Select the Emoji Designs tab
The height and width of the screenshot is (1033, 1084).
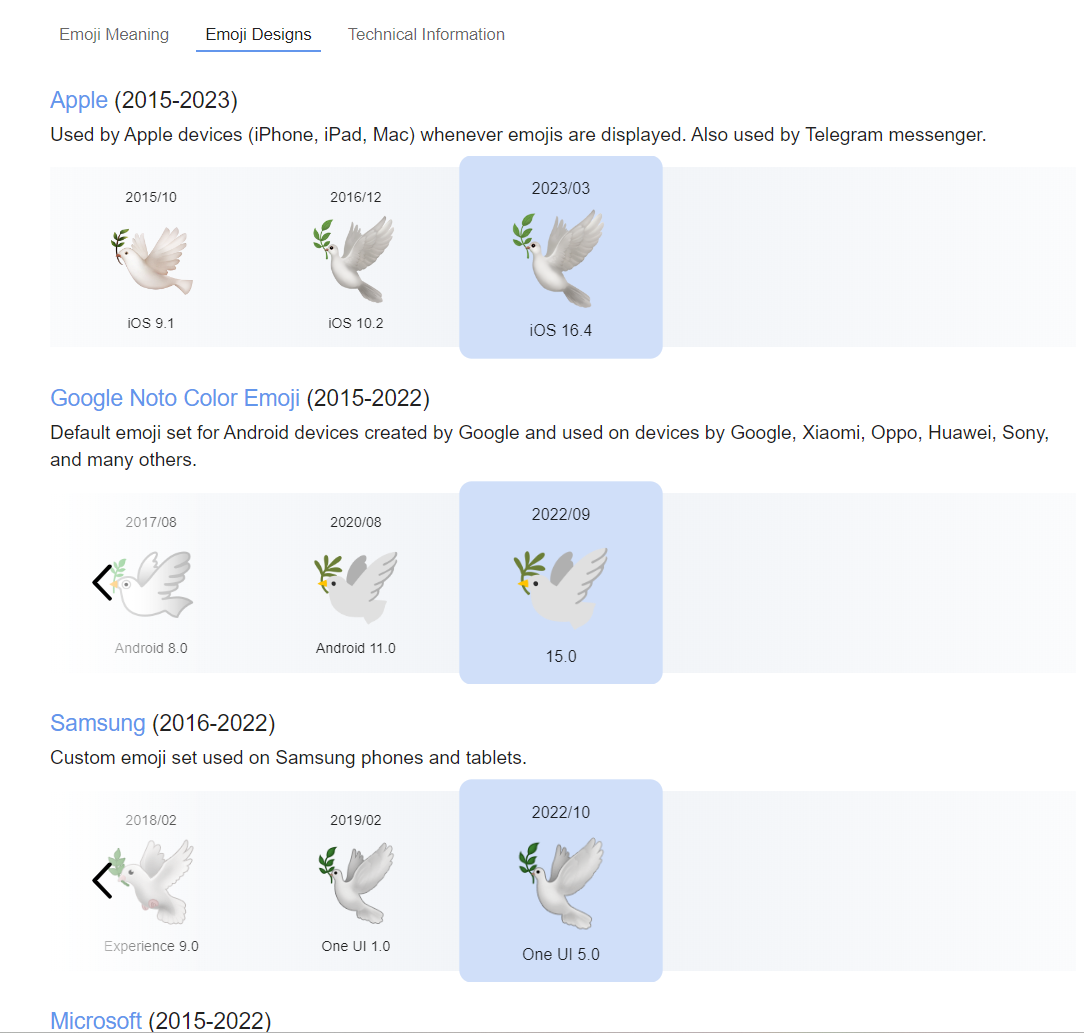258,35
